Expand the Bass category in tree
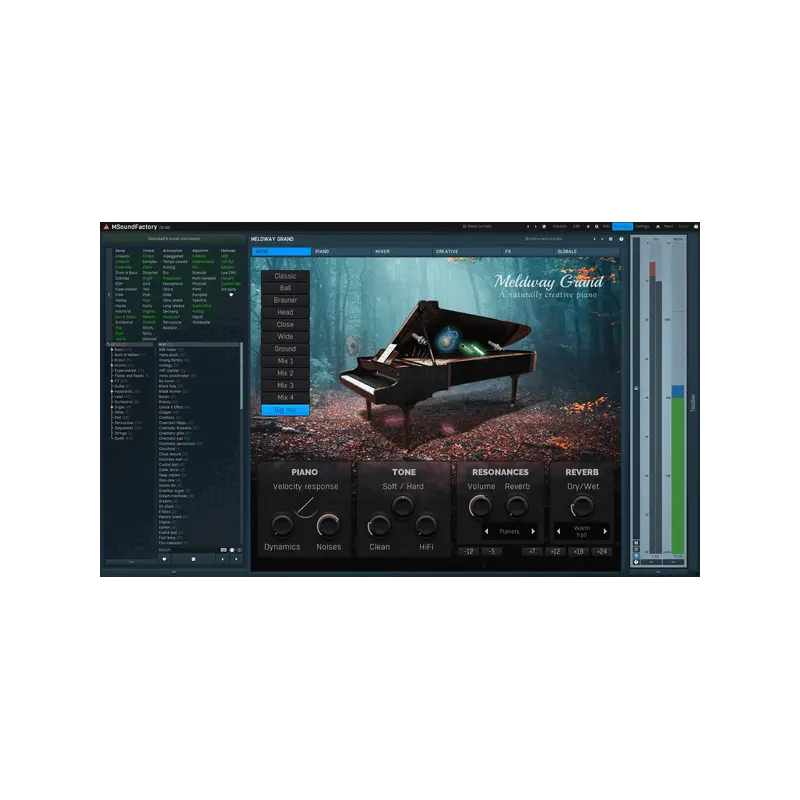This screenshot has height=800, width=800. pos(112,349)
